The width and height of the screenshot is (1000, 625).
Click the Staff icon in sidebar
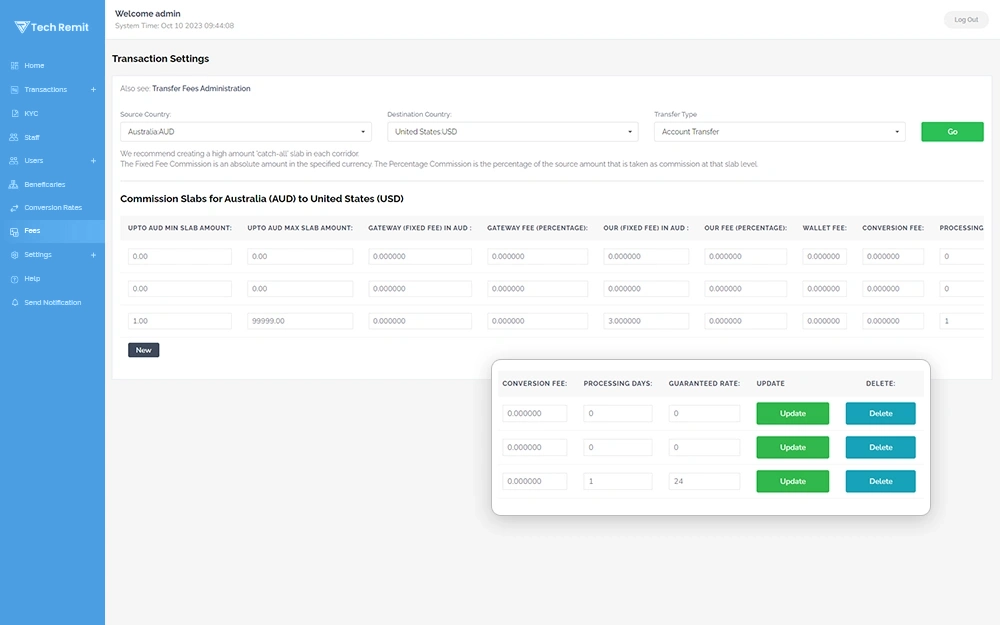click(x=14, y=137)
